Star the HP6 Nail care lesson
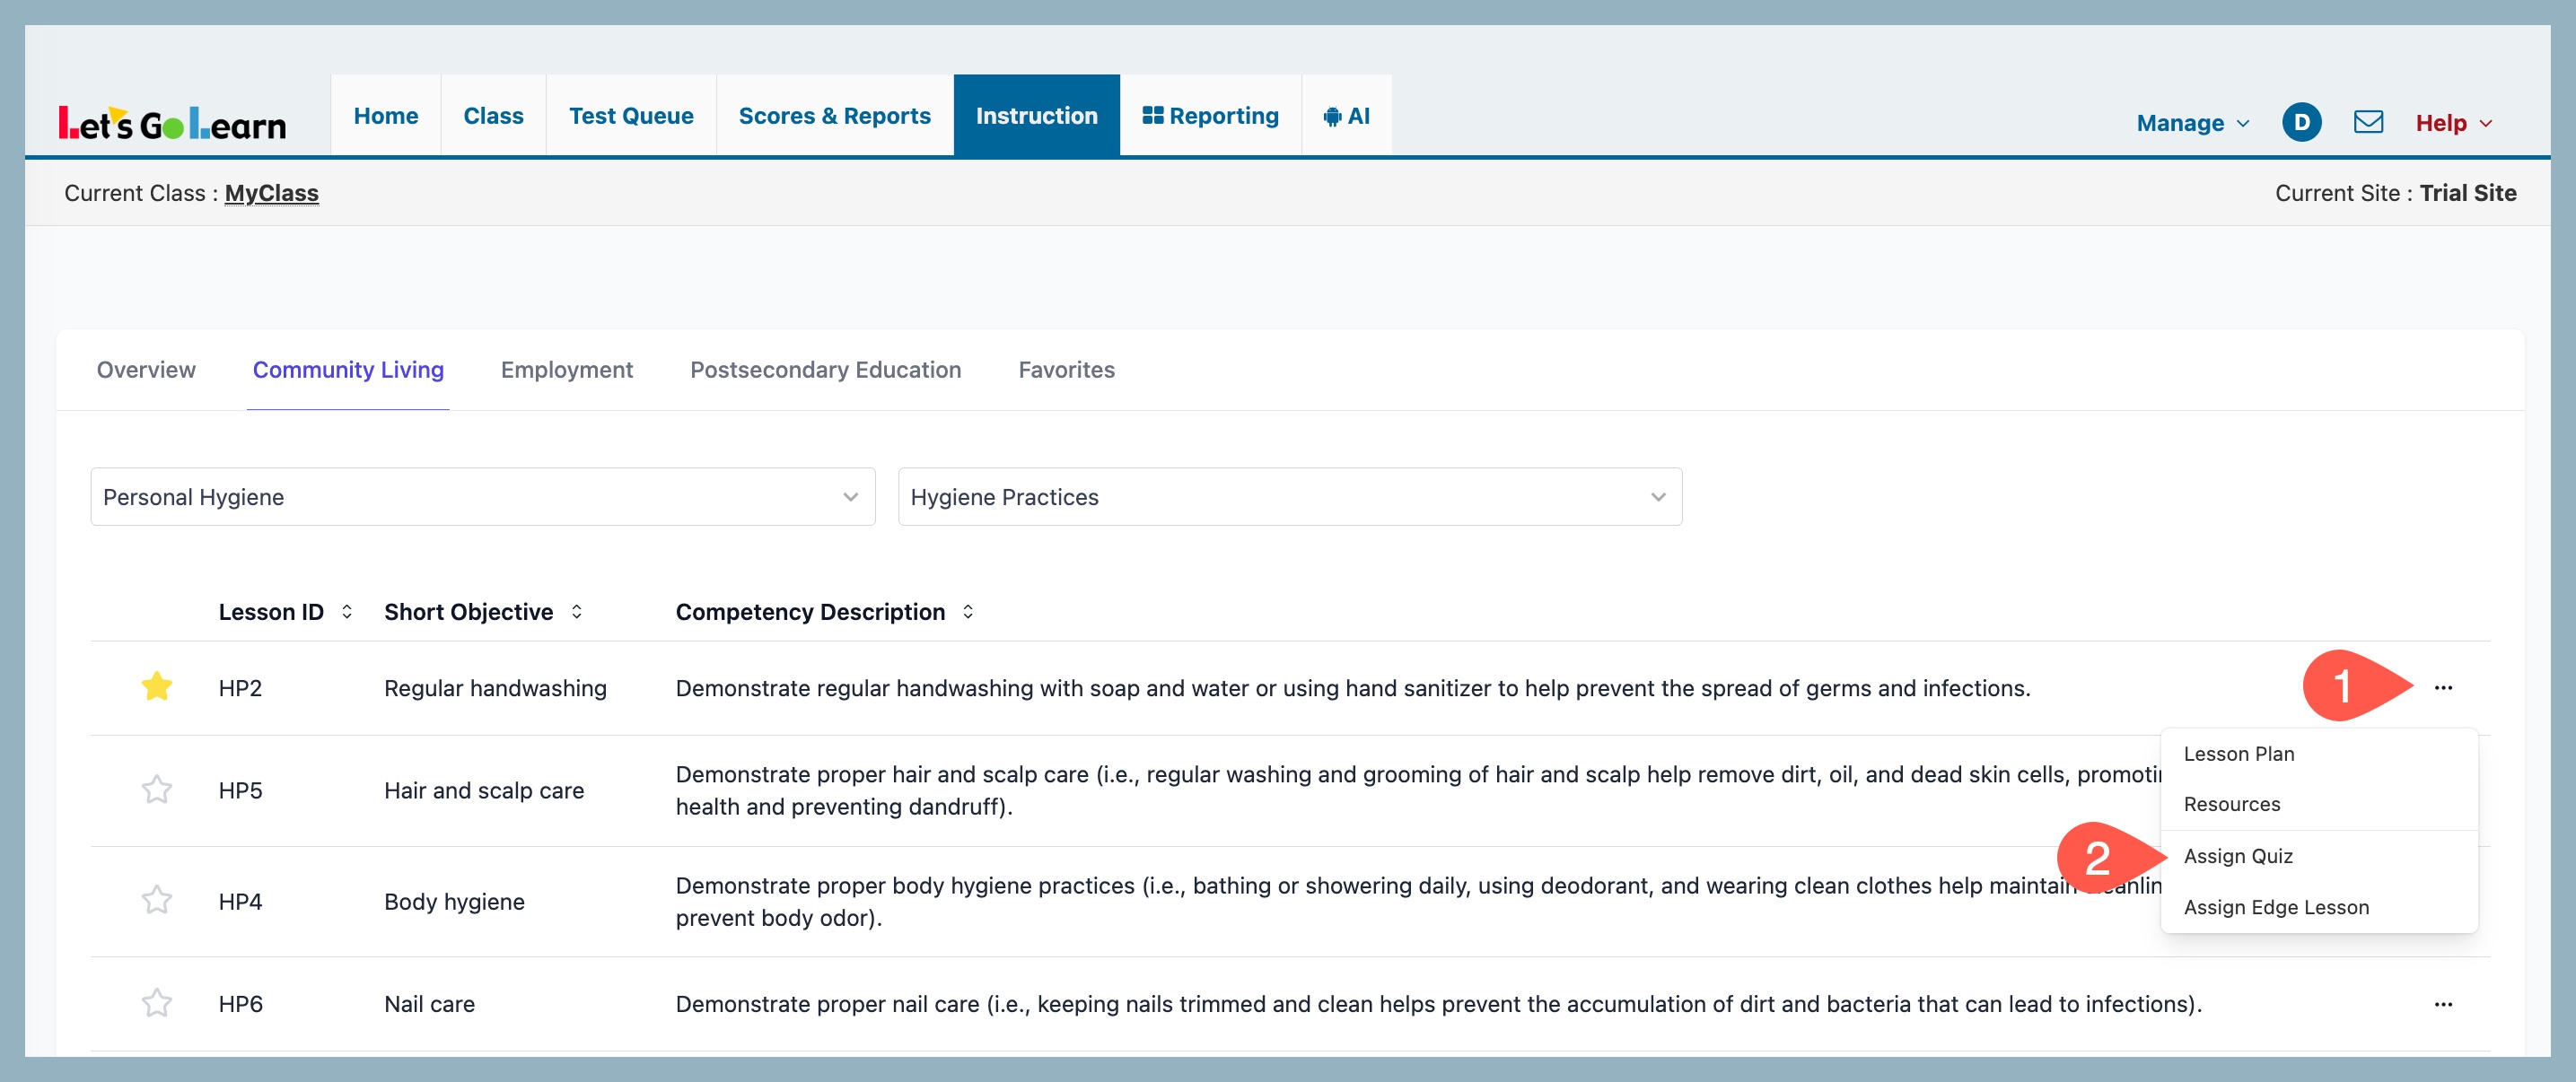The height and width of the screenshot is (1082, 2576). coord(157,1003)
